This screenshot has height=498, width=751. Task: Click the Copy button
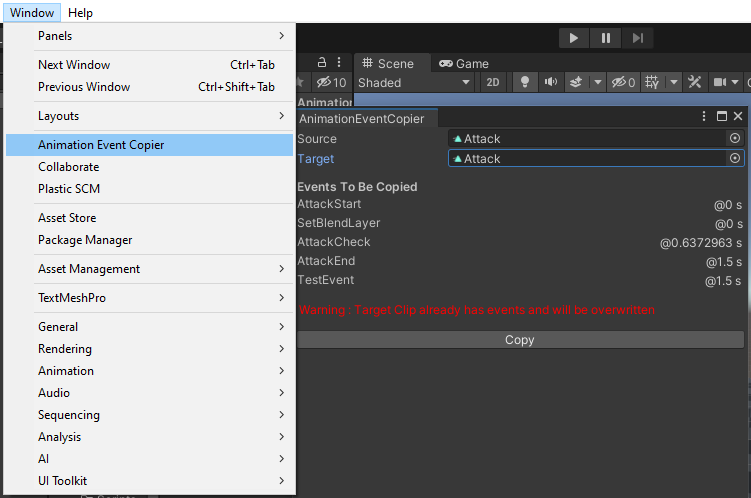(x=520, y=340)
